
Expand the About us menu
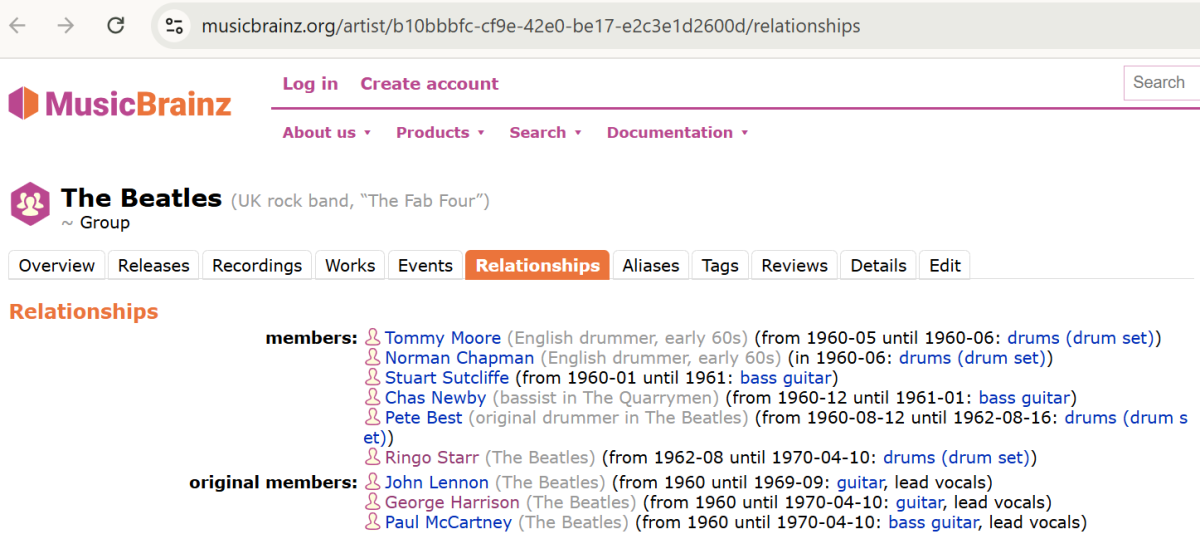(x=326, y=132)
